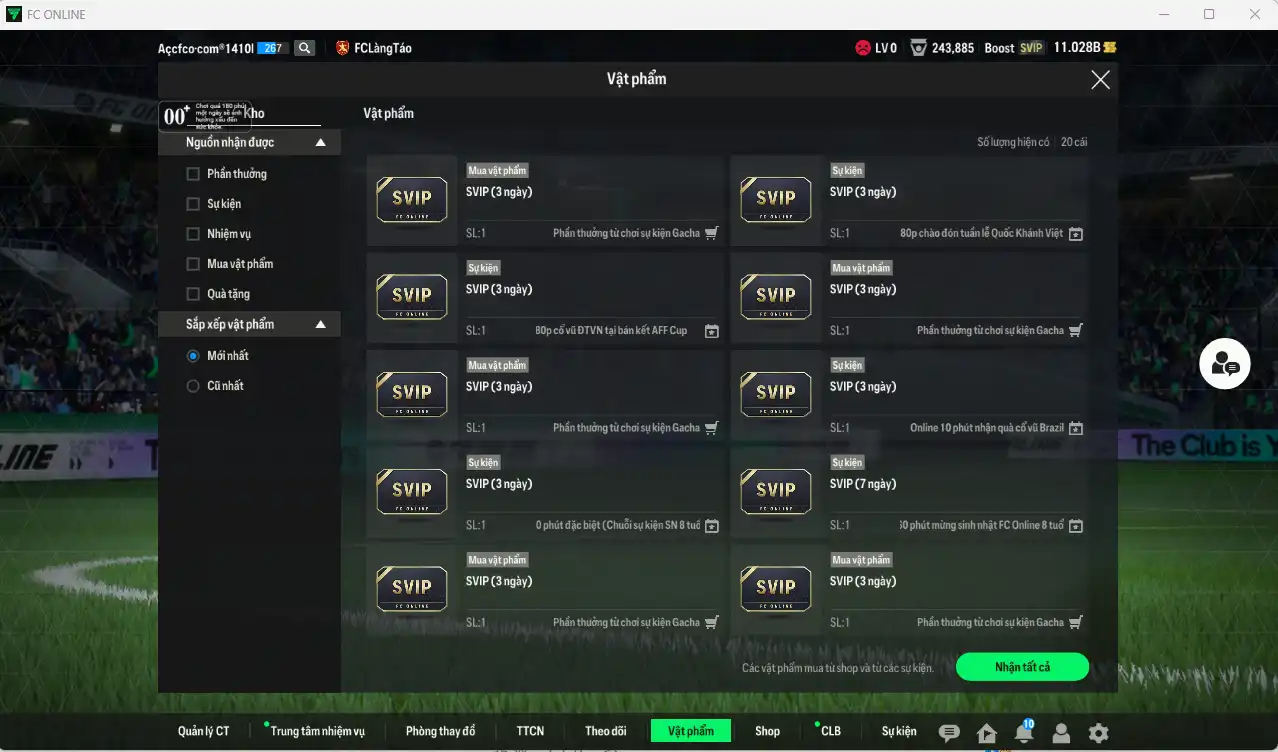Click the green Nhận tất cả button
The height and width of the screenshot is (752, 1278).
1022,667
